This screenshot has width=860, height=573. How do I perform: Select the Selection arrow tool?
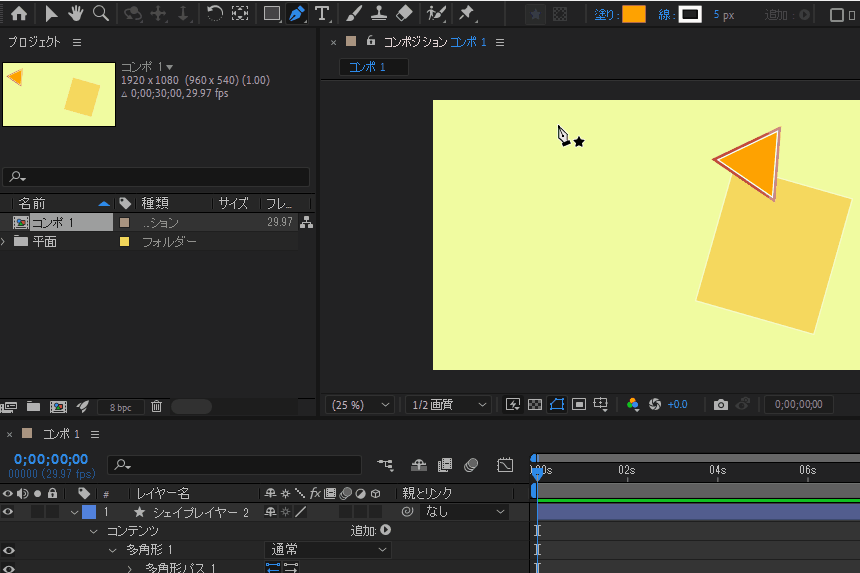[51, 14]
